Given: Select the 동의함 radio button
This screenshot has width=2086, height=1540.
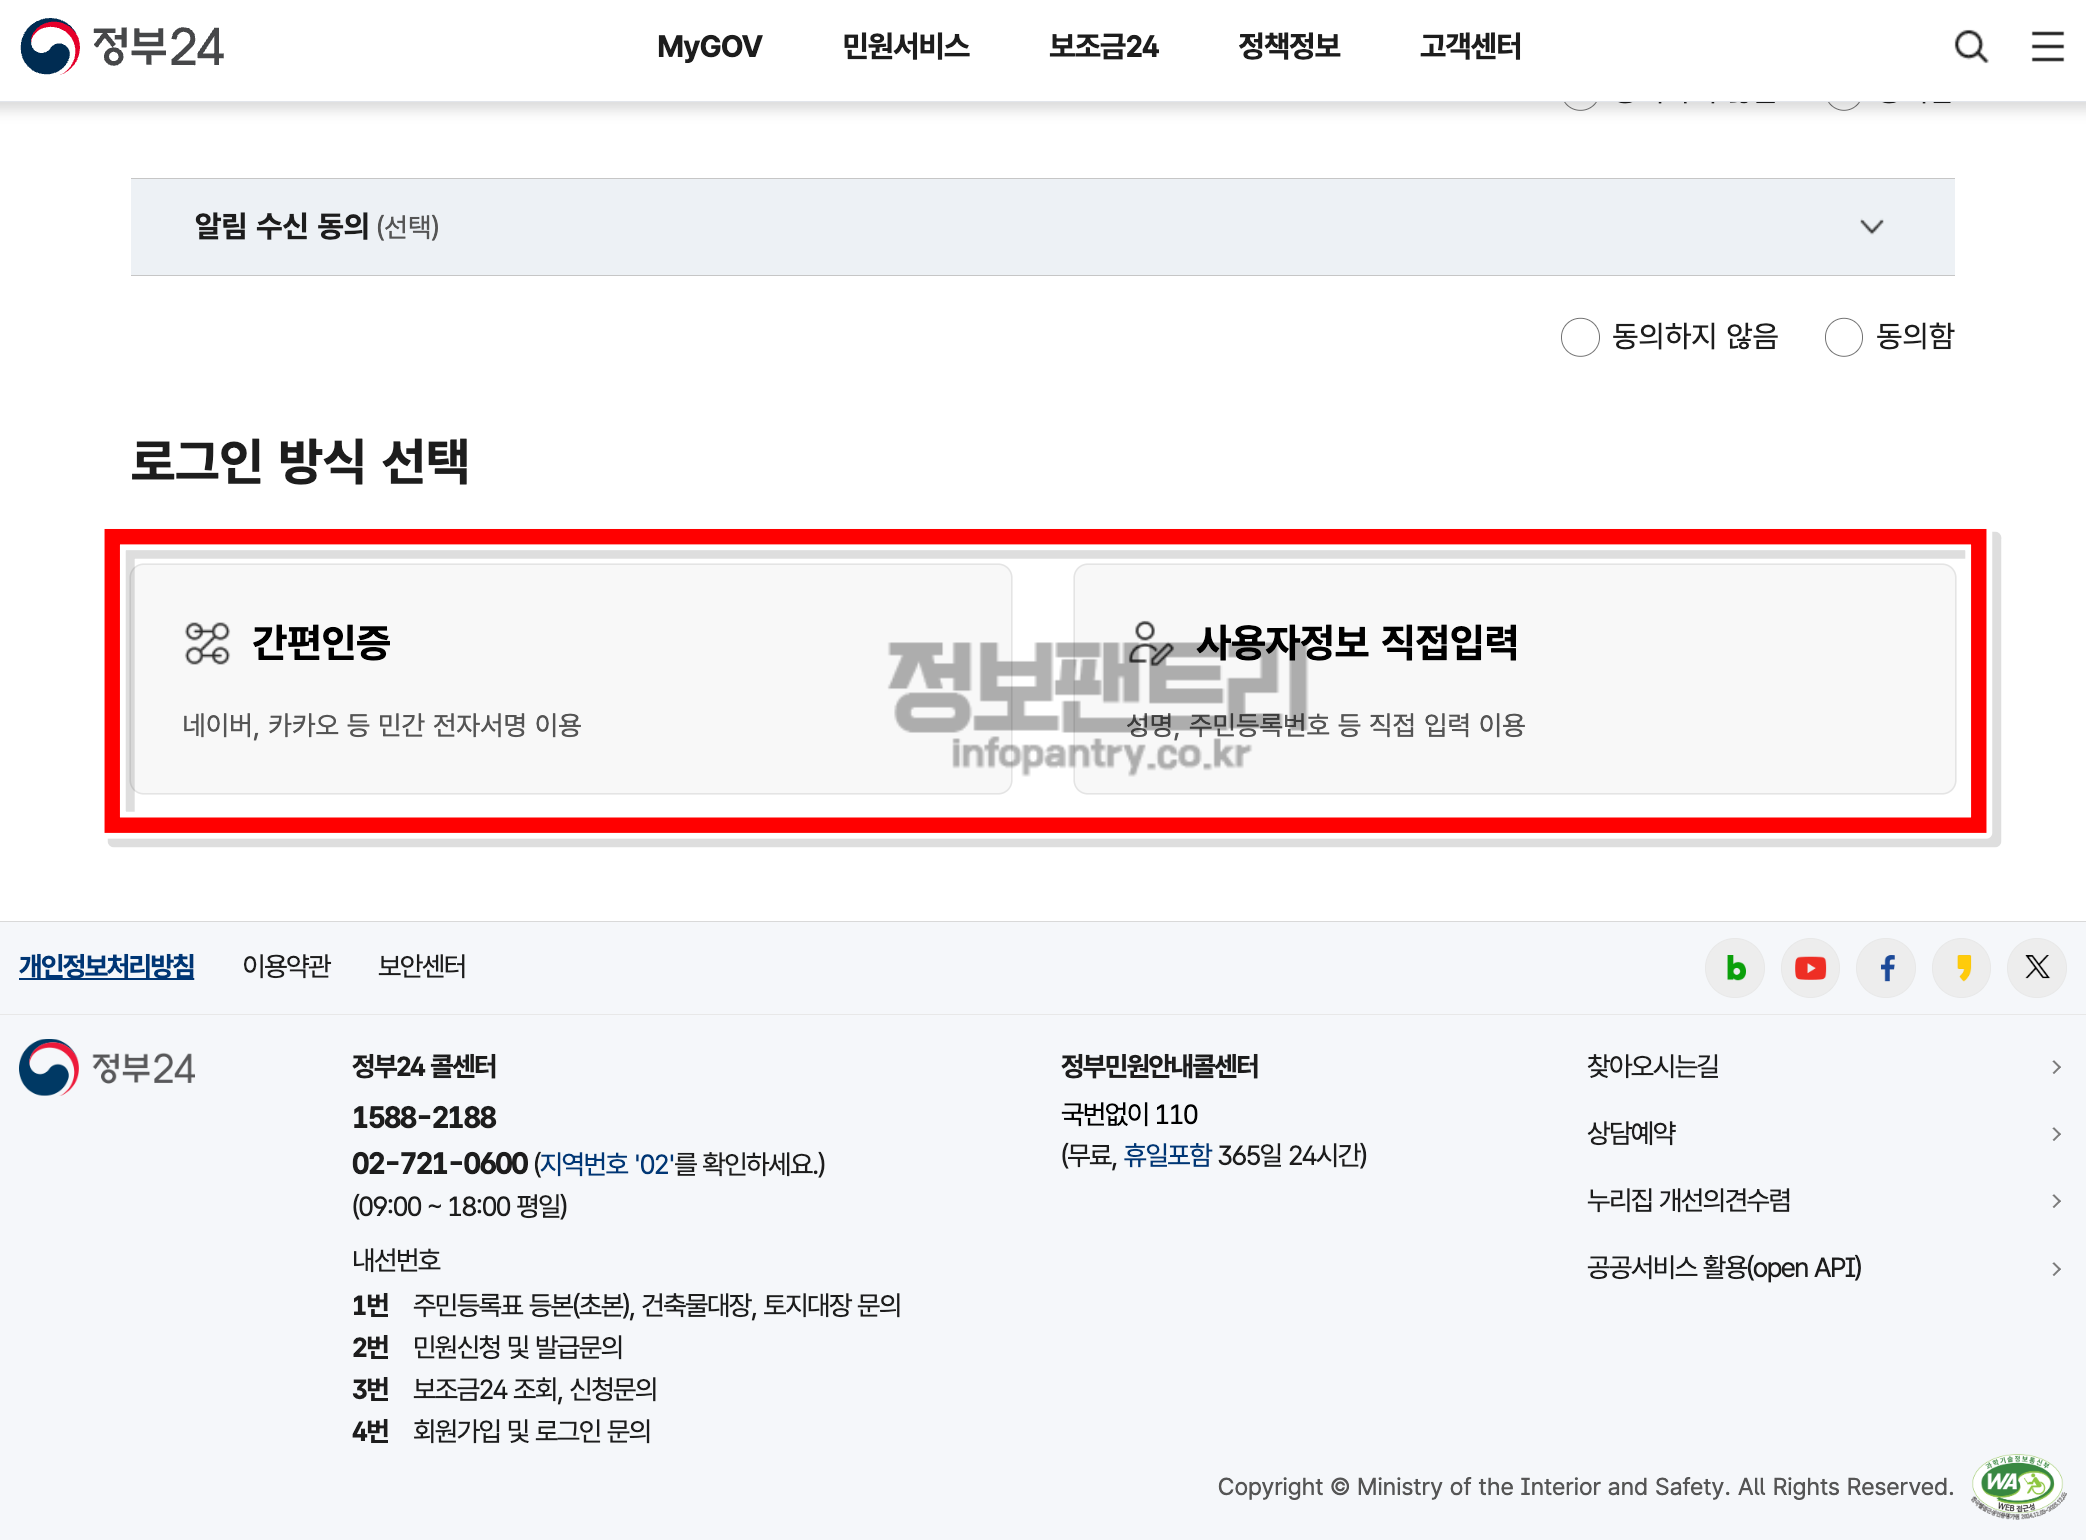Looking at the screenshot, I should click(1843, 337).
